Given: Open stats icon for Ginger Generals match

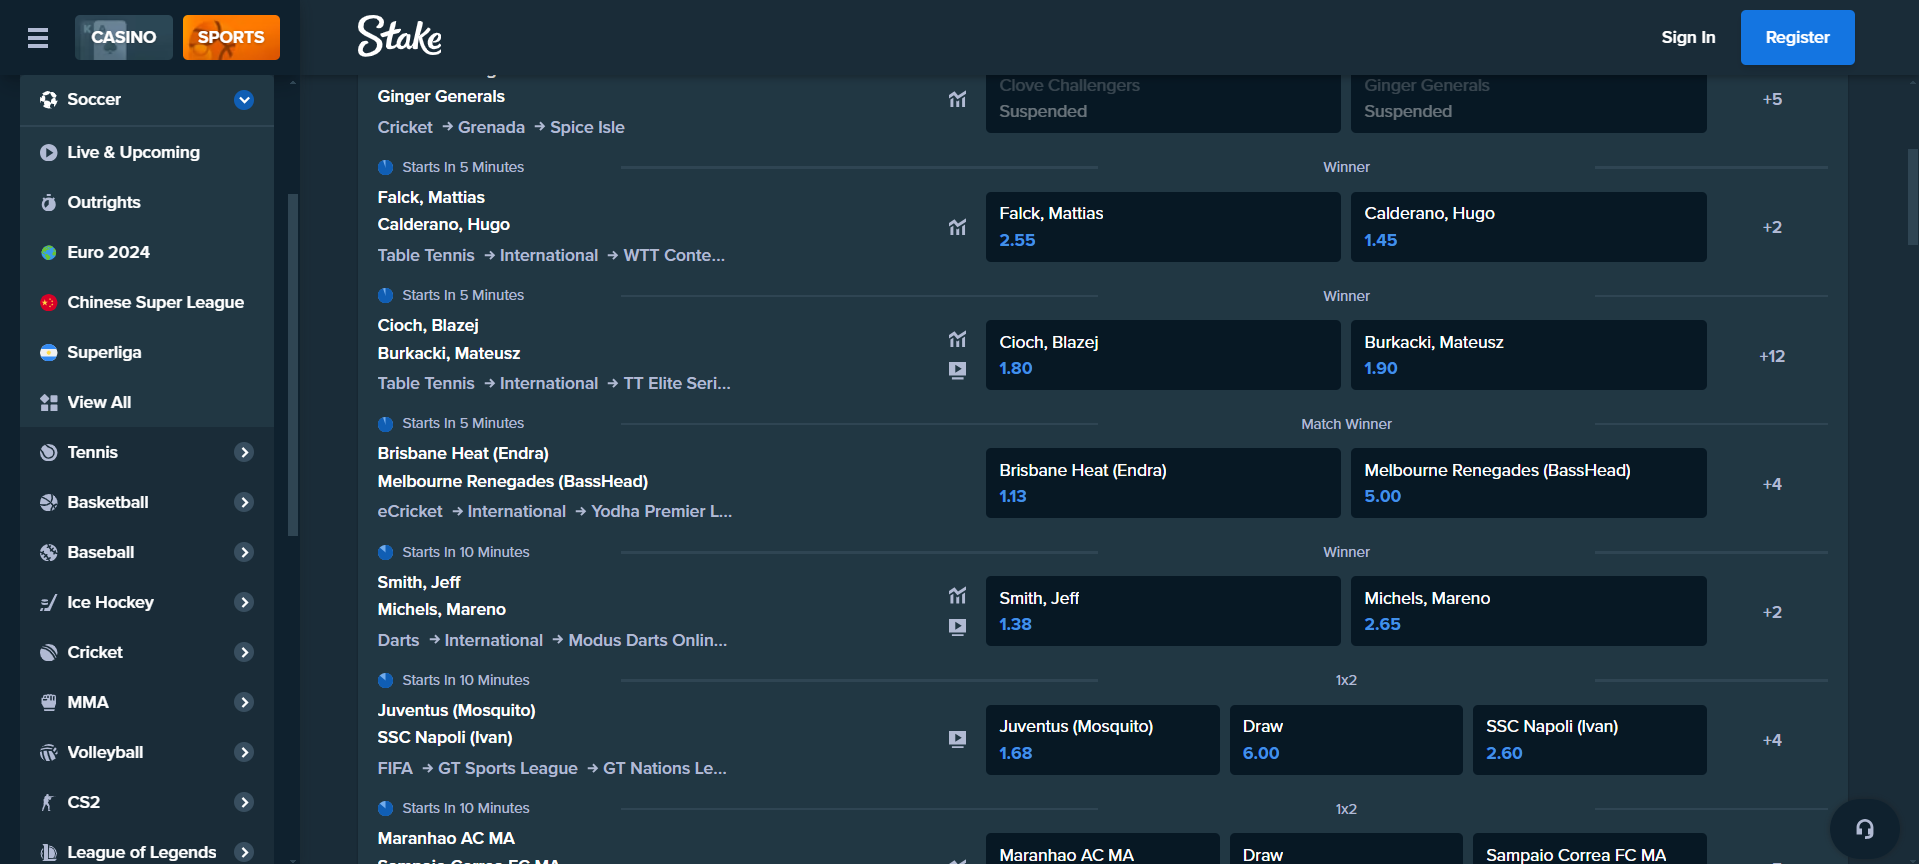Looking at the screenshot, I should click(957, 99).
